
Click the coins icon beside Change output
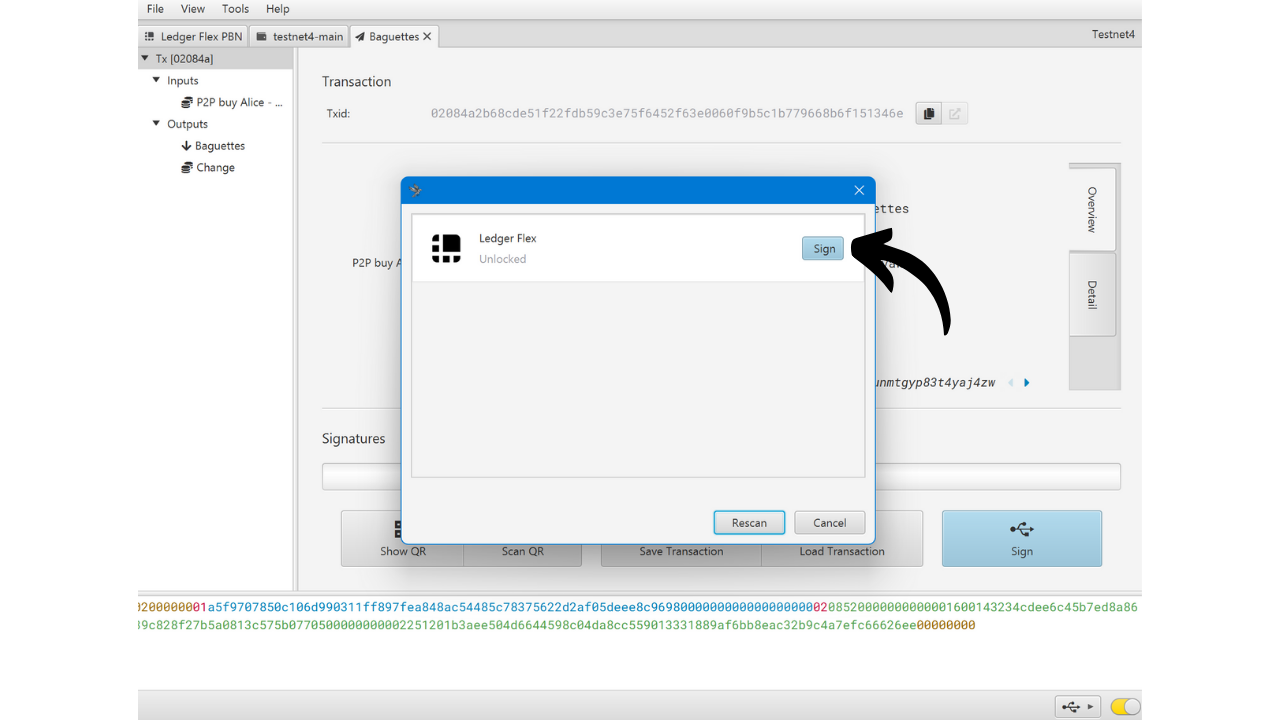click(186, 168)
